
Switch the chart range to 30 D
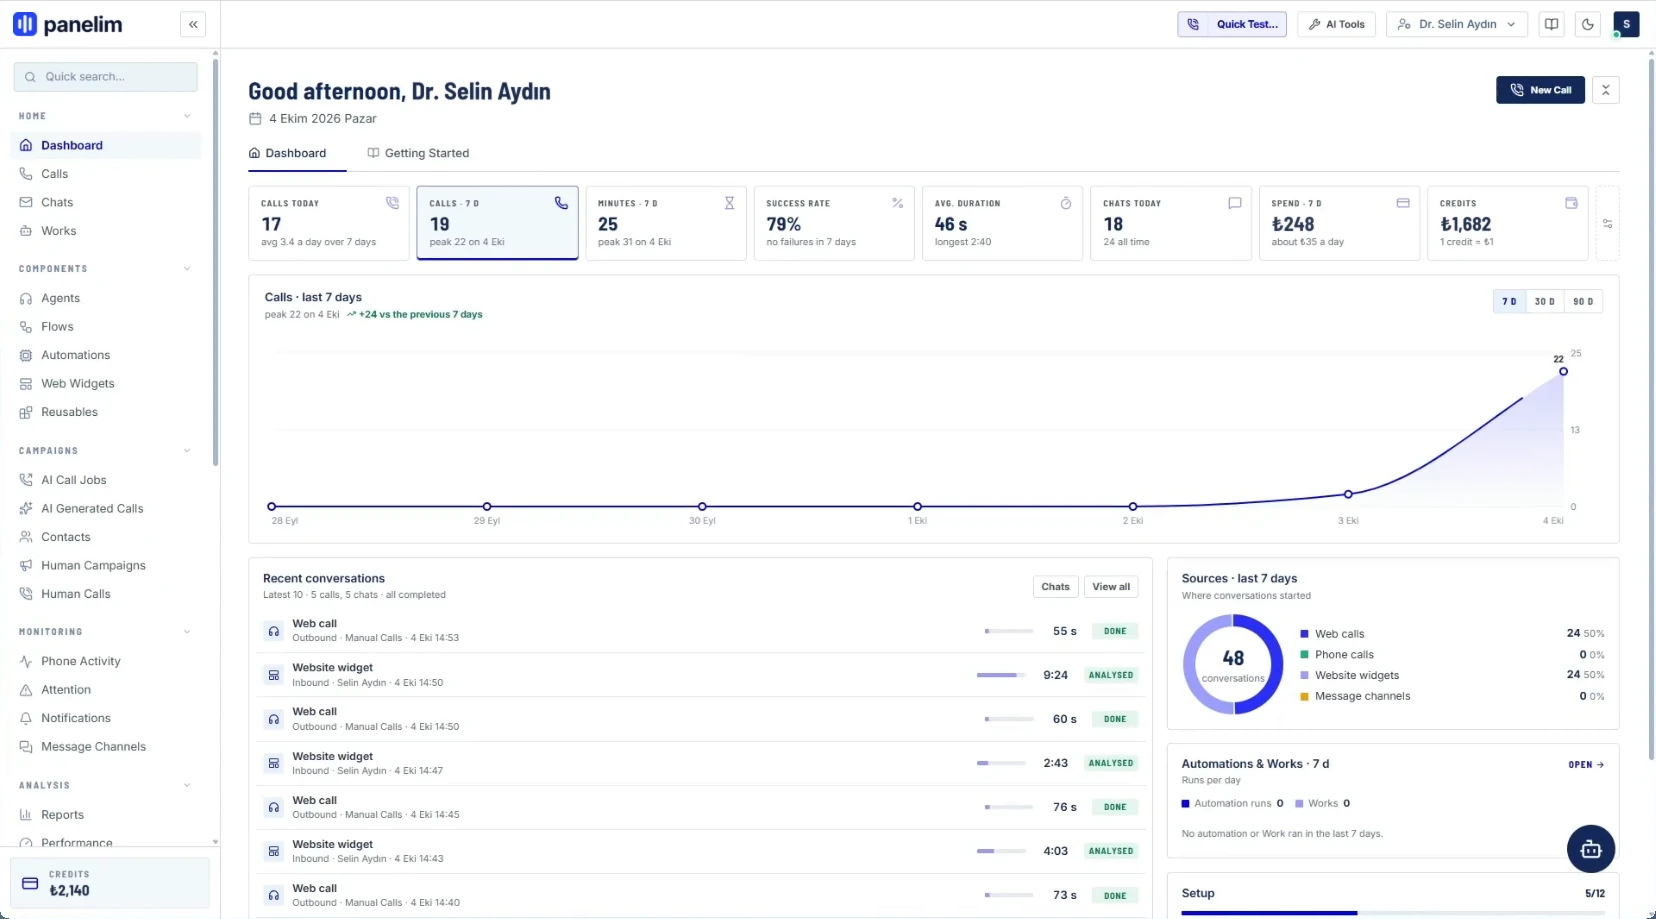(x=1545, y=301)
